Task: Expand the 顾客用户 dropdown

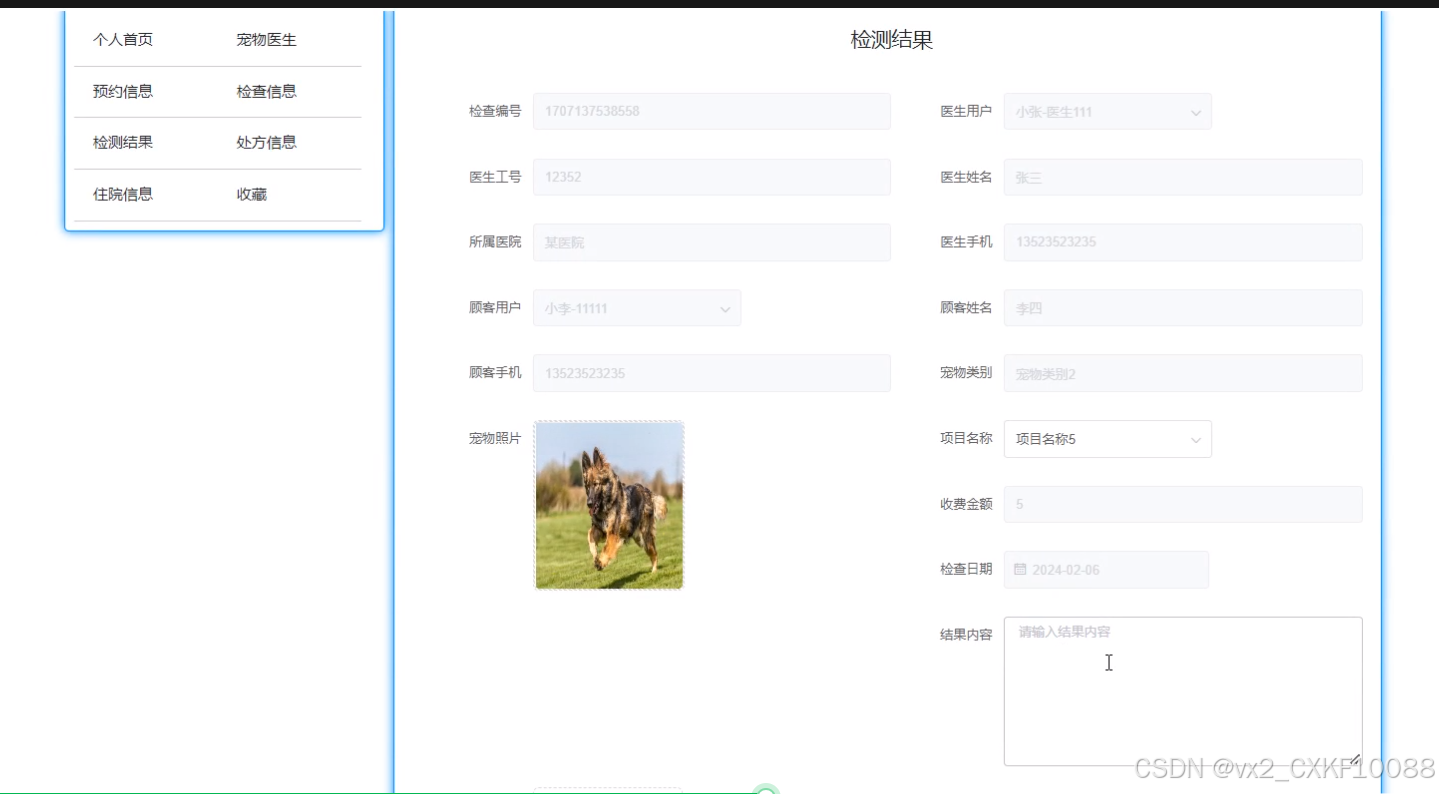Action: click(637, 308)
